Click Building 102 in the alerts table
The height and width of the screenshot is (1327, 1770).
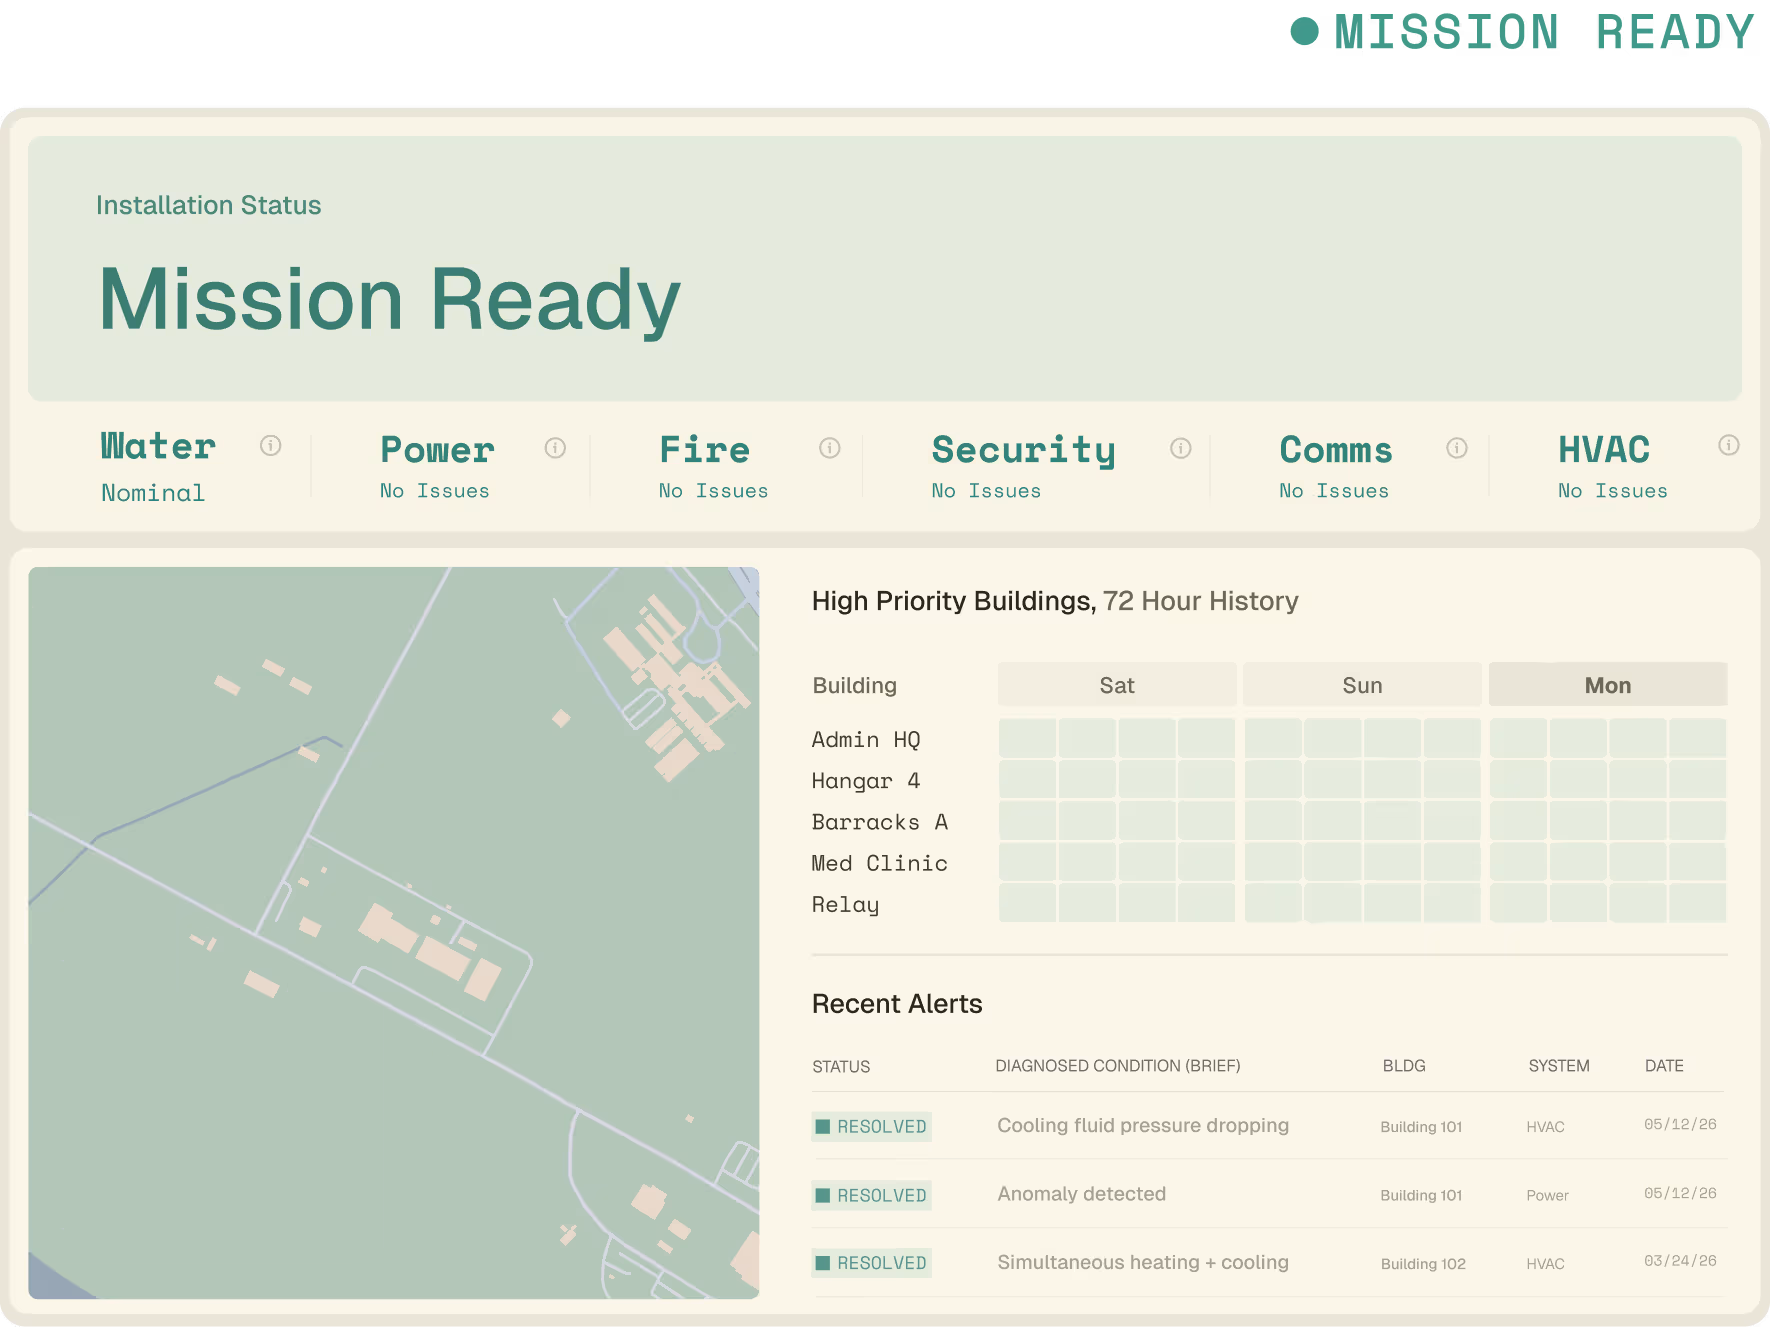[x=1423, y=1264]
